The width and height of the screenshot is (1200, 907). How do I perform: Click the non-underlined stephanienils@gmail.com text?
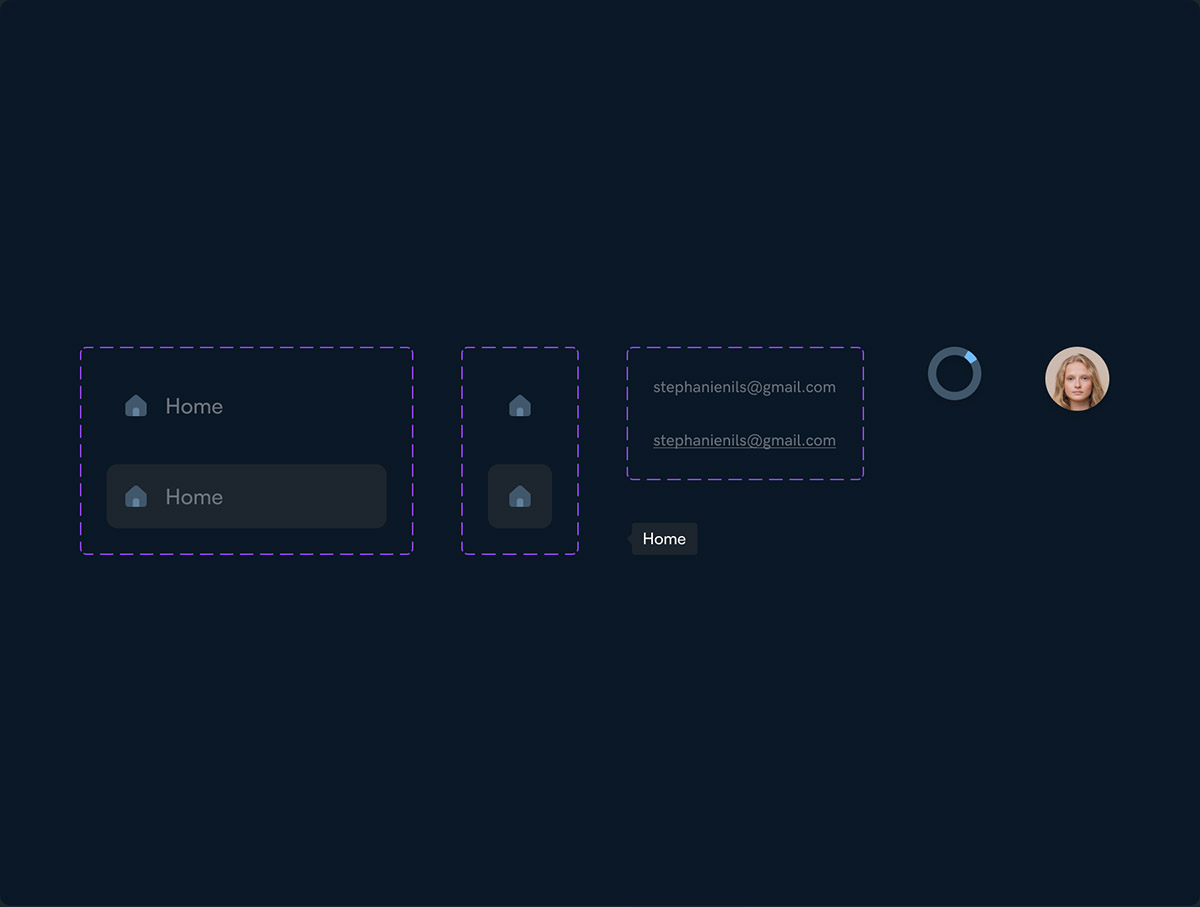click(x=744, y=387)
